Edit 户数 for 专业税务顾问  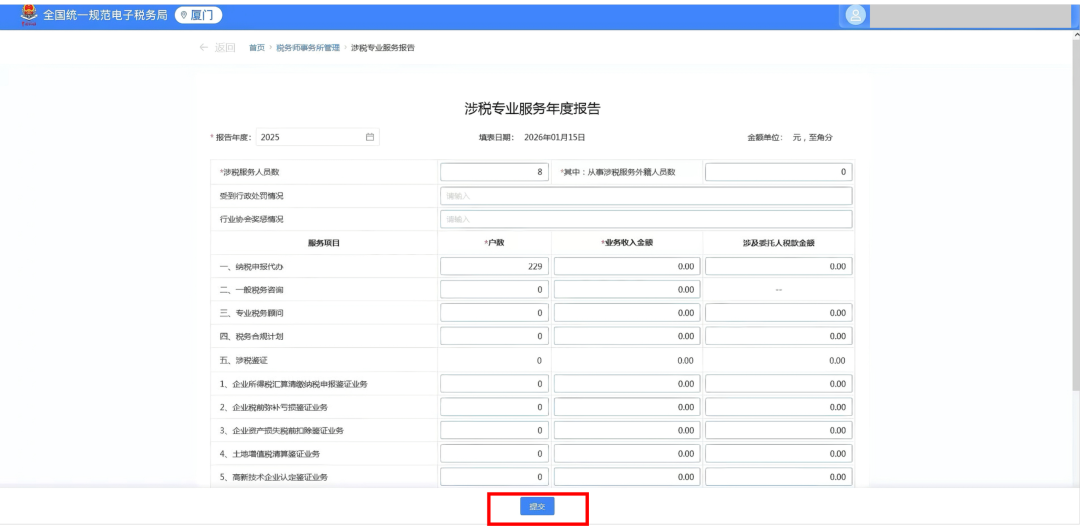click(495, 313)
